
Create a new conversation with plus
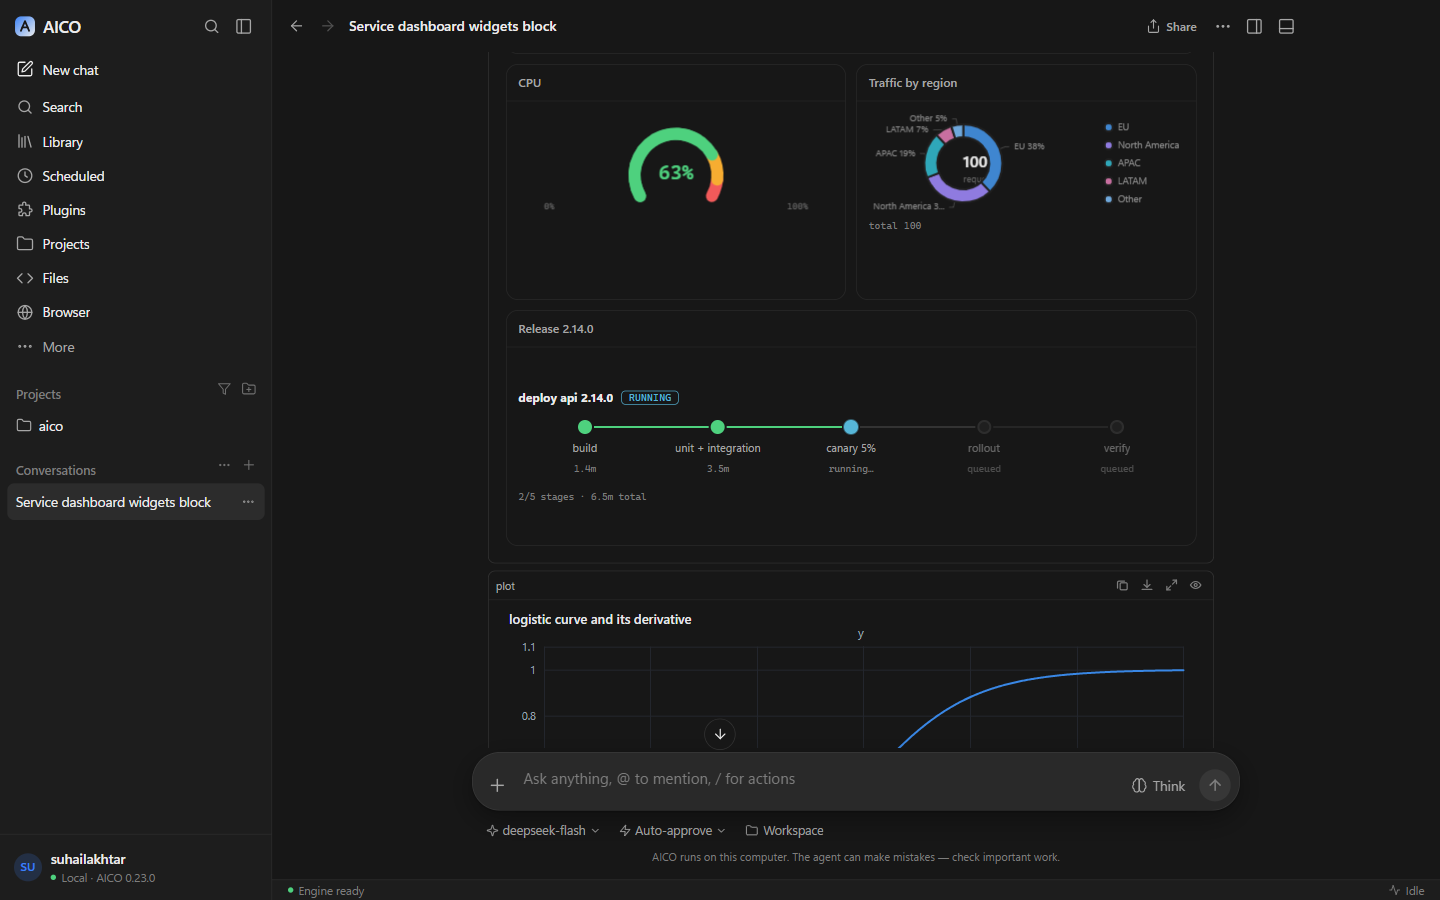249,465
